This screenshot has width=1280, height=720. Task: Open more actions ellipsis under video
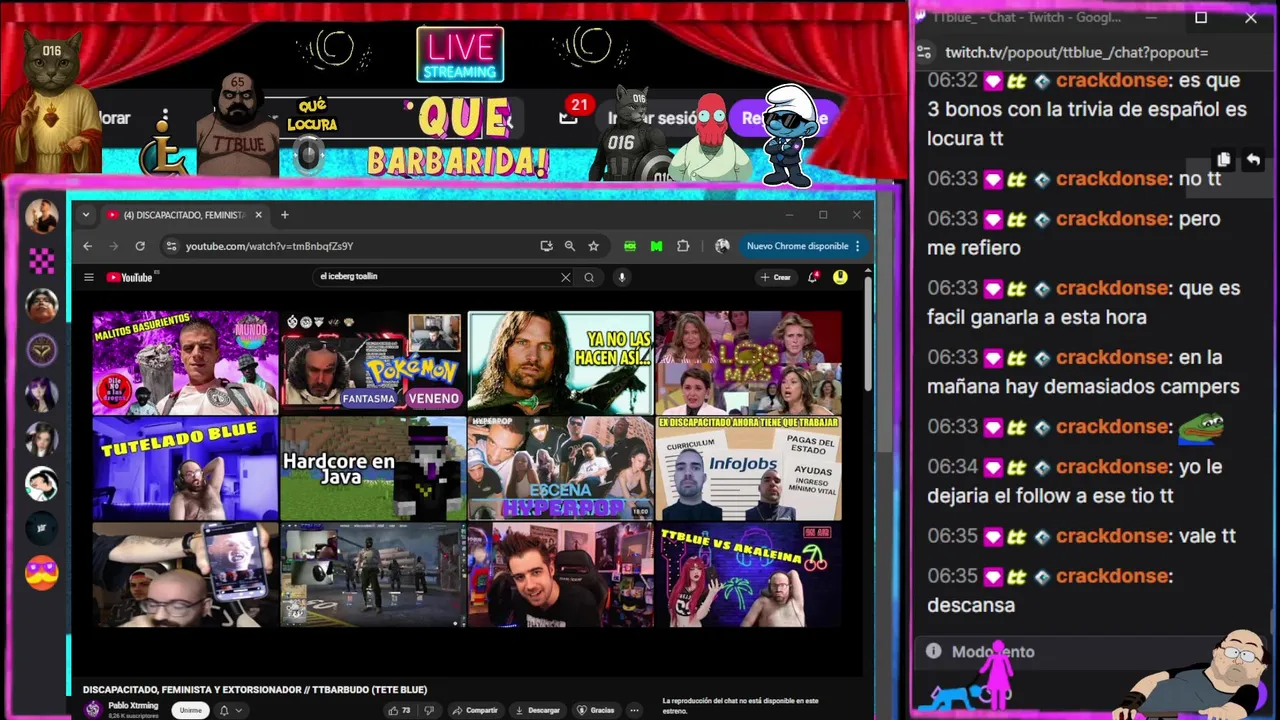pos(634,710)
